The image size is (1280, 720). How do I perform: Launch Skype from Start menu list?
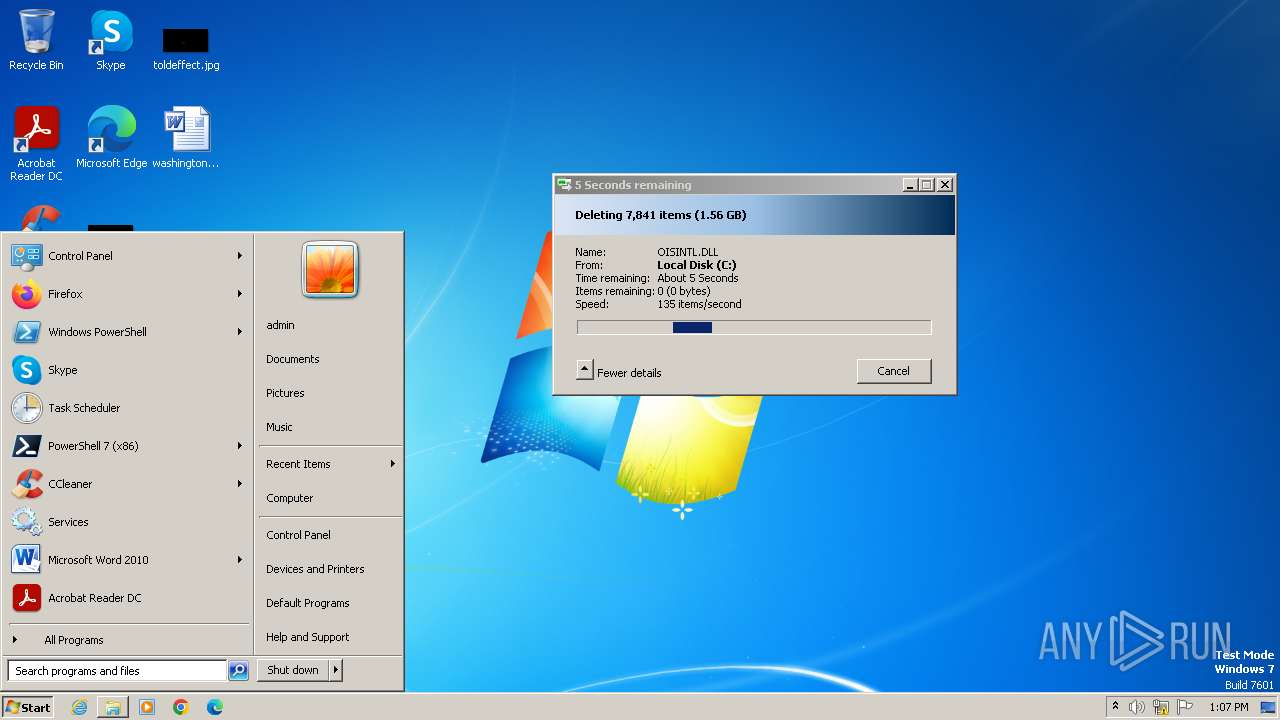coord(128,370)
